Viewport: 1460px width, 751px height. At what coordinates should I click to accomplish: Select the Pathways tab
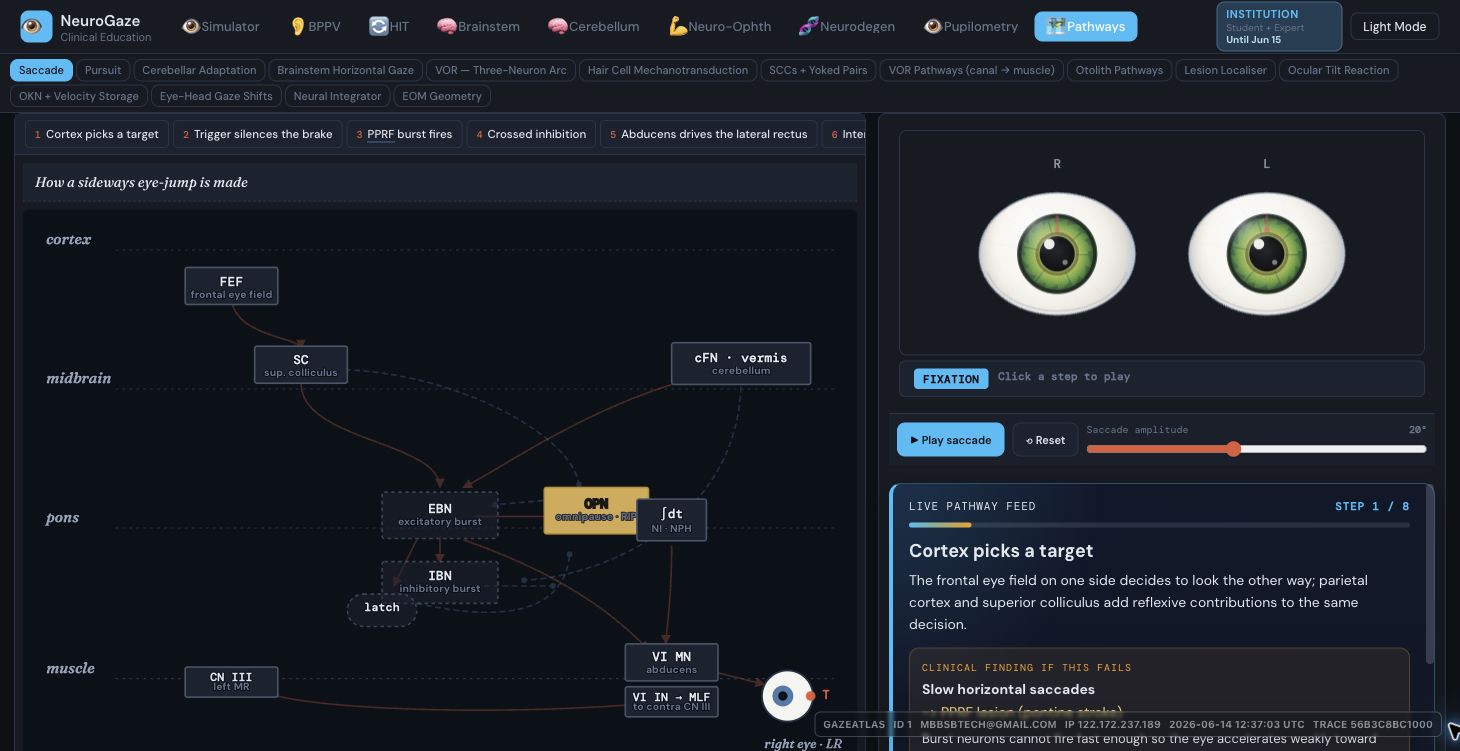coord(1085,27)
